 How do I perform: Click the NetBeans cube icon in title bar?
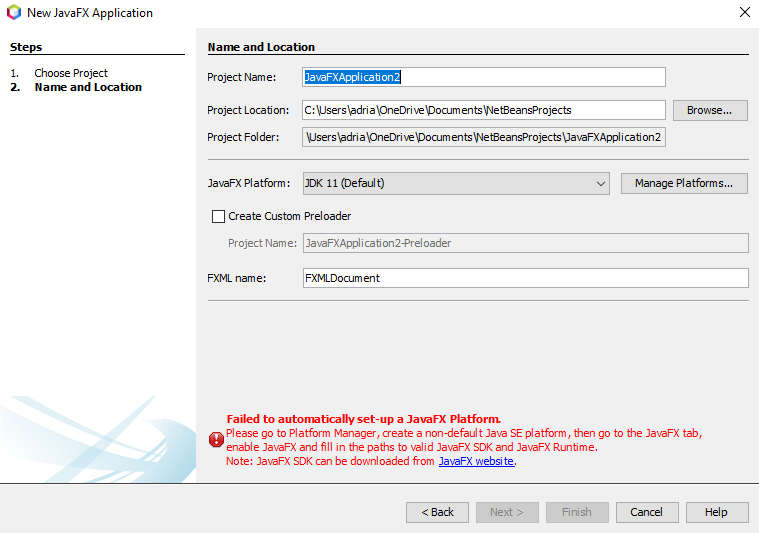point(13,13)
